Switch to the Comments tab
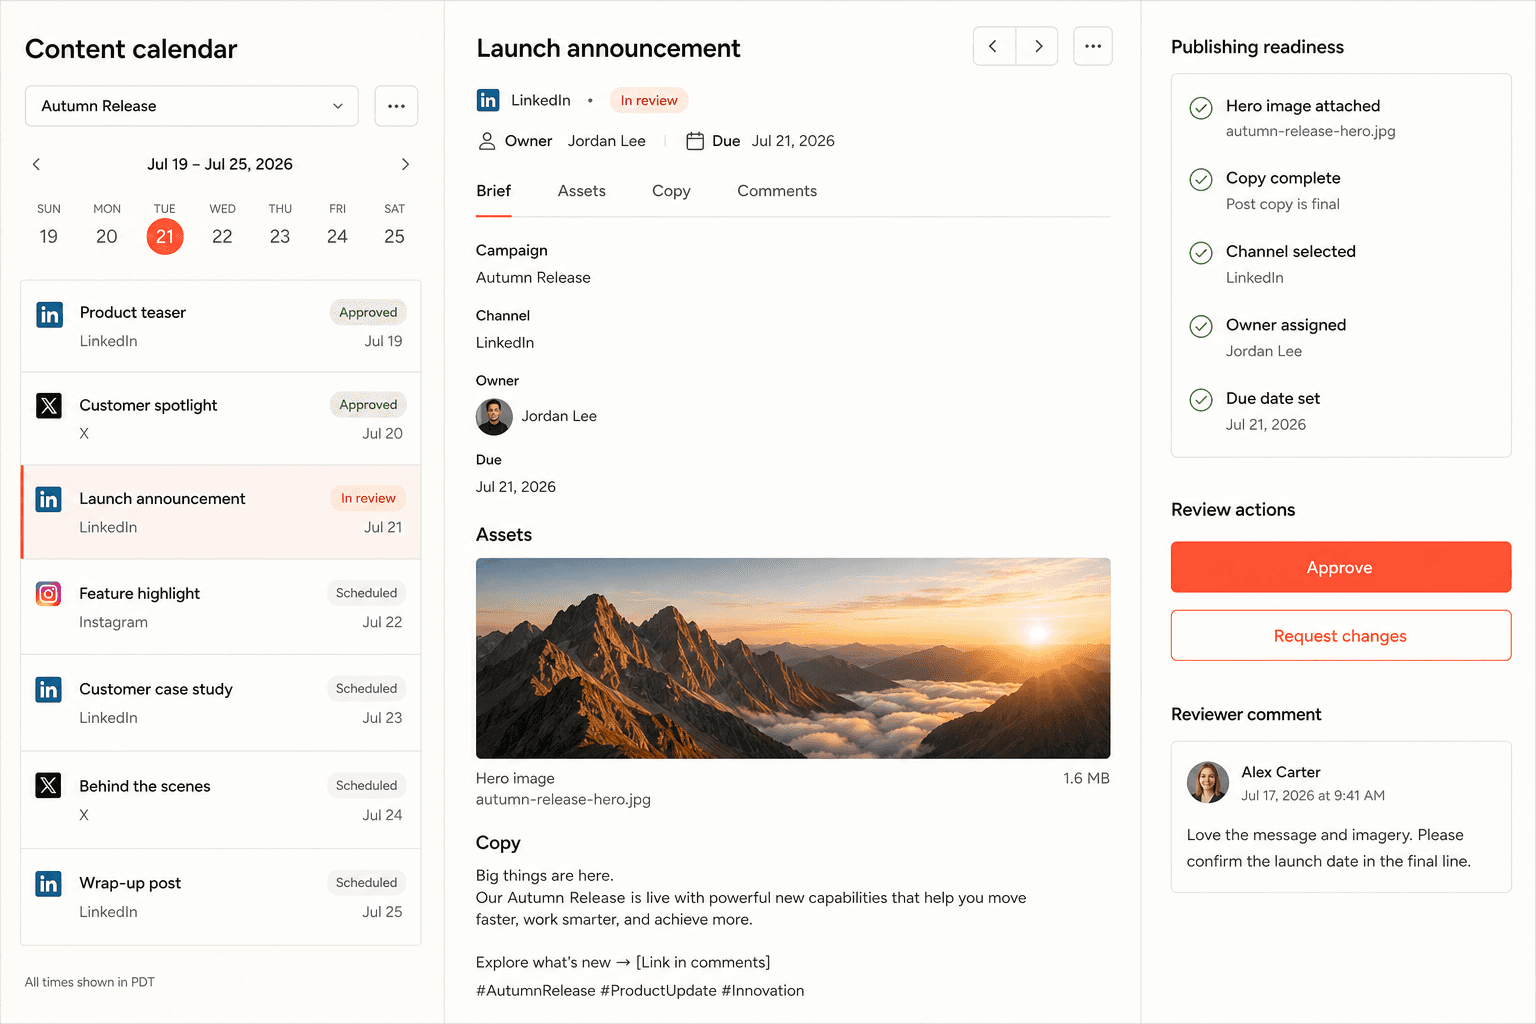 (777, 191)
